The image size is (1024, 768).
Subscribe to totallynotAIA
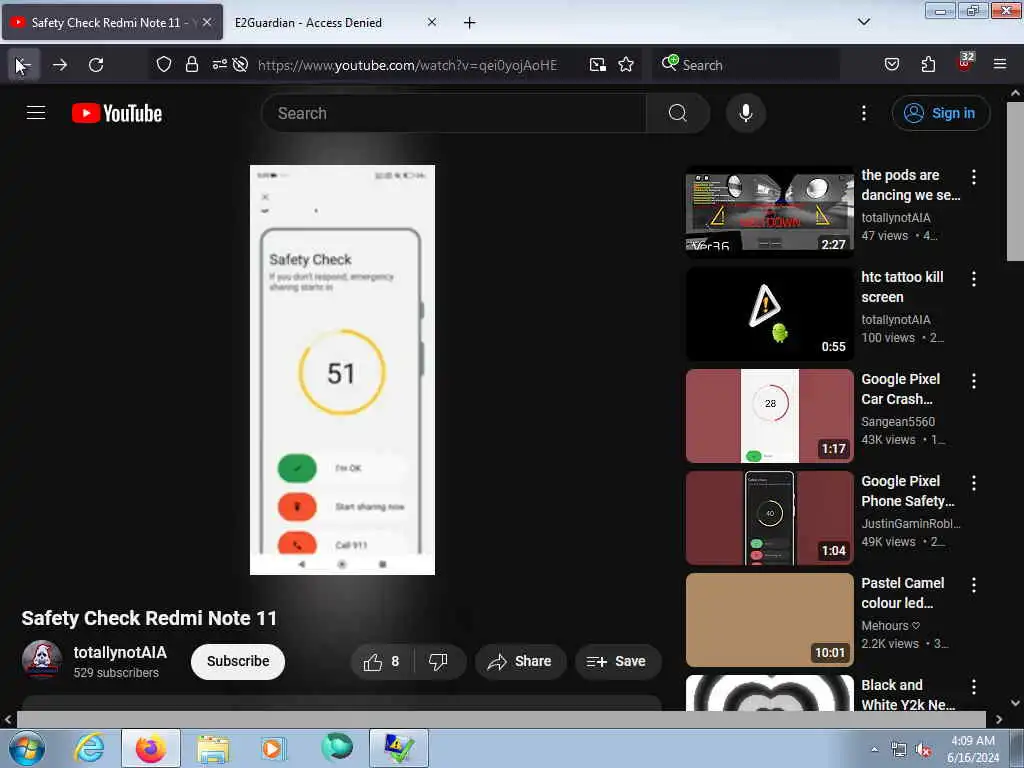pyautogui.click(x=238, y=662)
